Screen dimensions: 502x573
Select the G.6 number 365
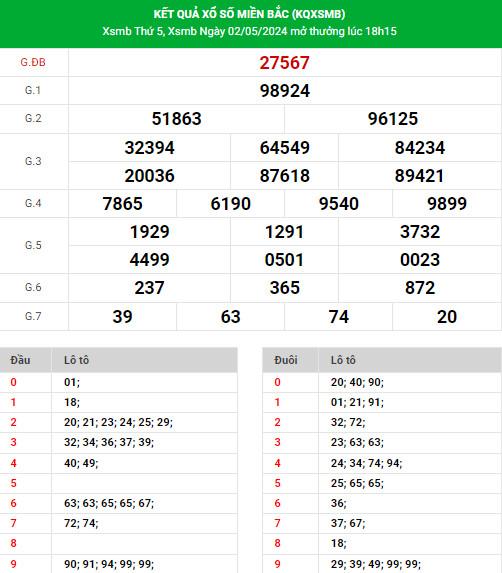pyautogui.click(x=285, y=288)
